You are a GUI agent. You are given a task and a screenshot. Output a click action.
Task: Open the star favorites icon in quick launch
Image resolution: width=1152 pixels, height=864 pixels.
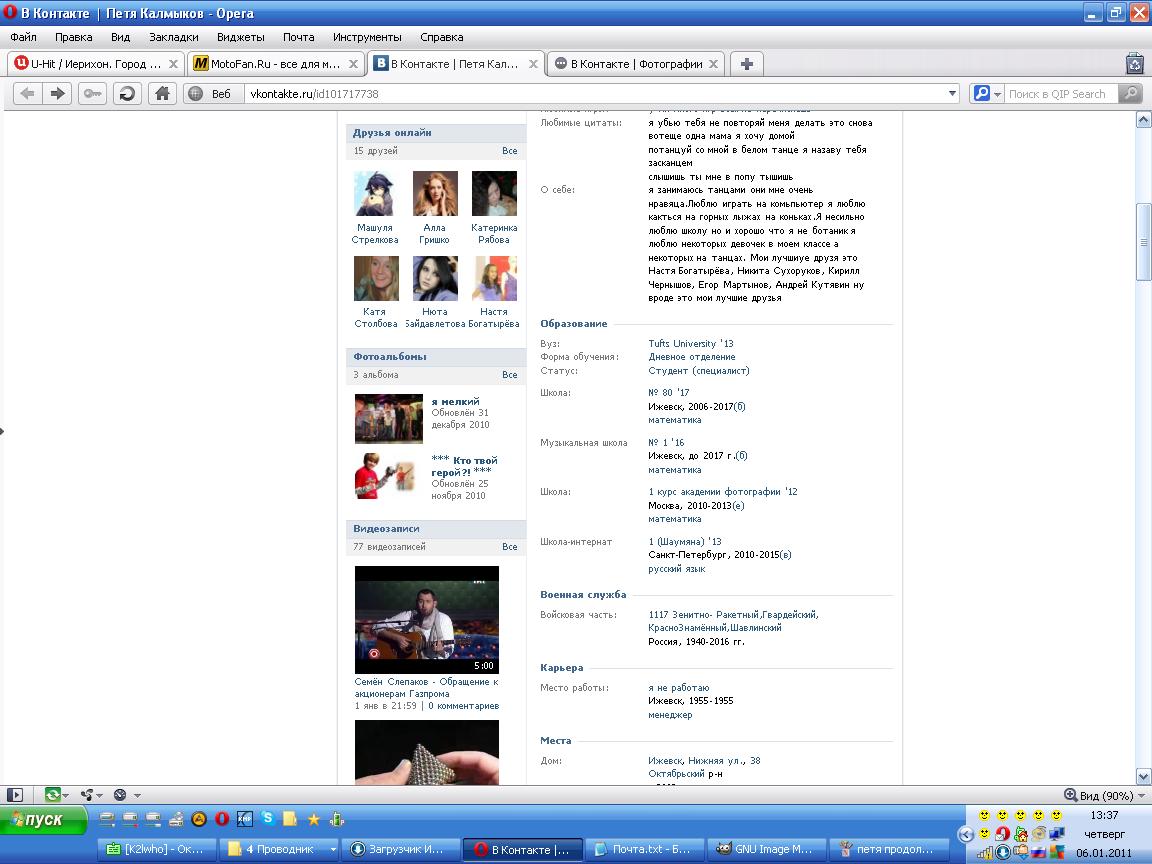(x=314, y=818)
